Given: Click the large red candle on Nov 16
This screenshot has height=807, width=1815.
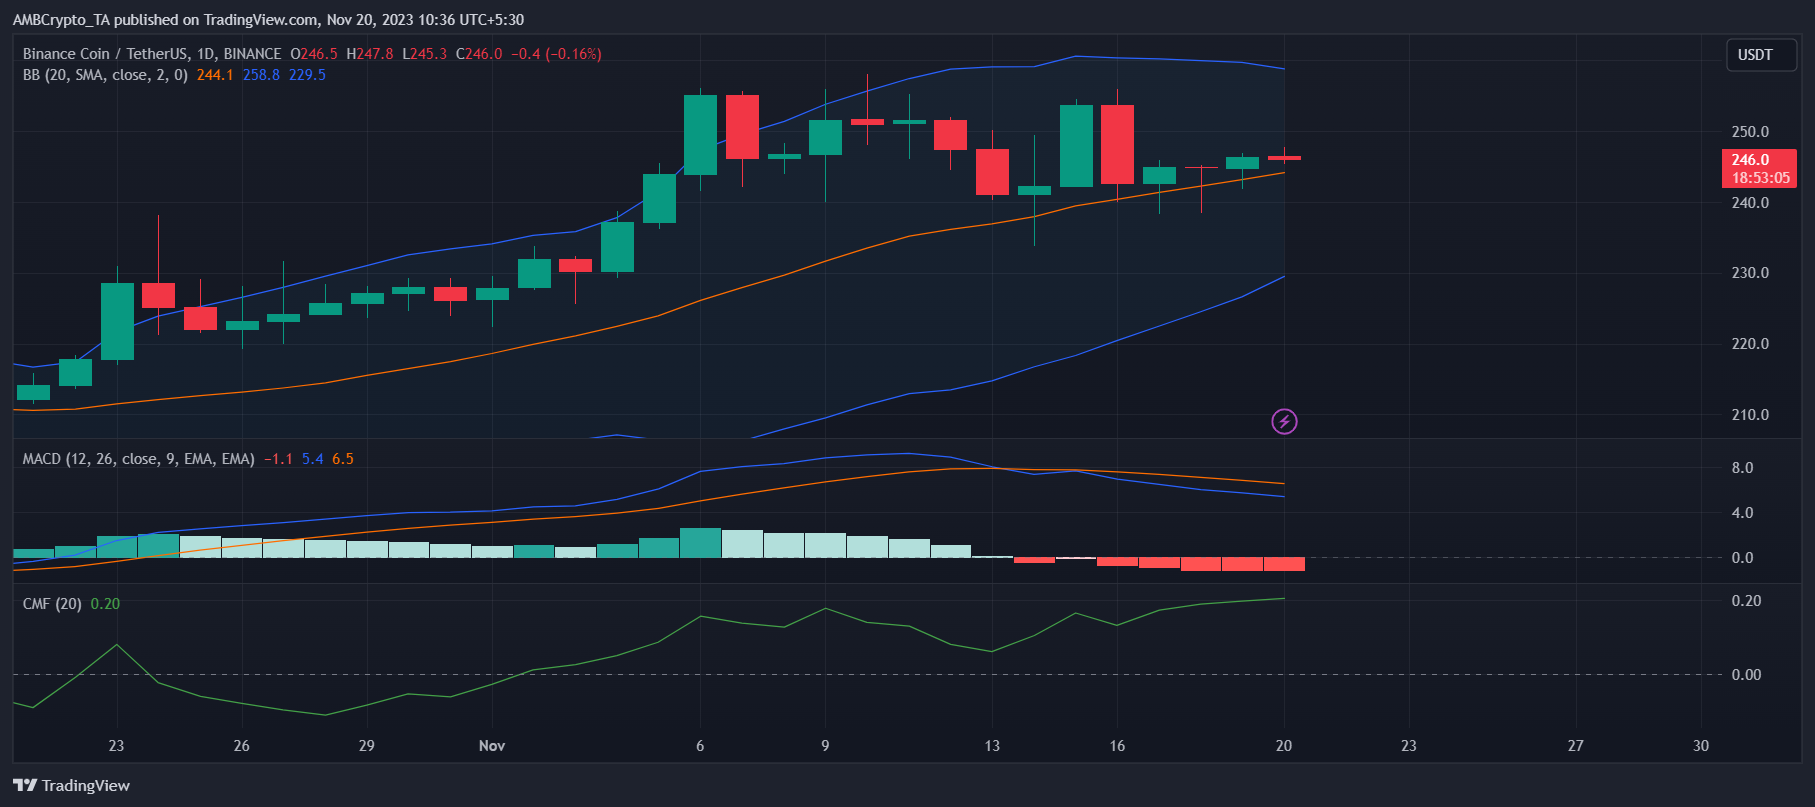Looking at the screenshot, I should 1117,145.
